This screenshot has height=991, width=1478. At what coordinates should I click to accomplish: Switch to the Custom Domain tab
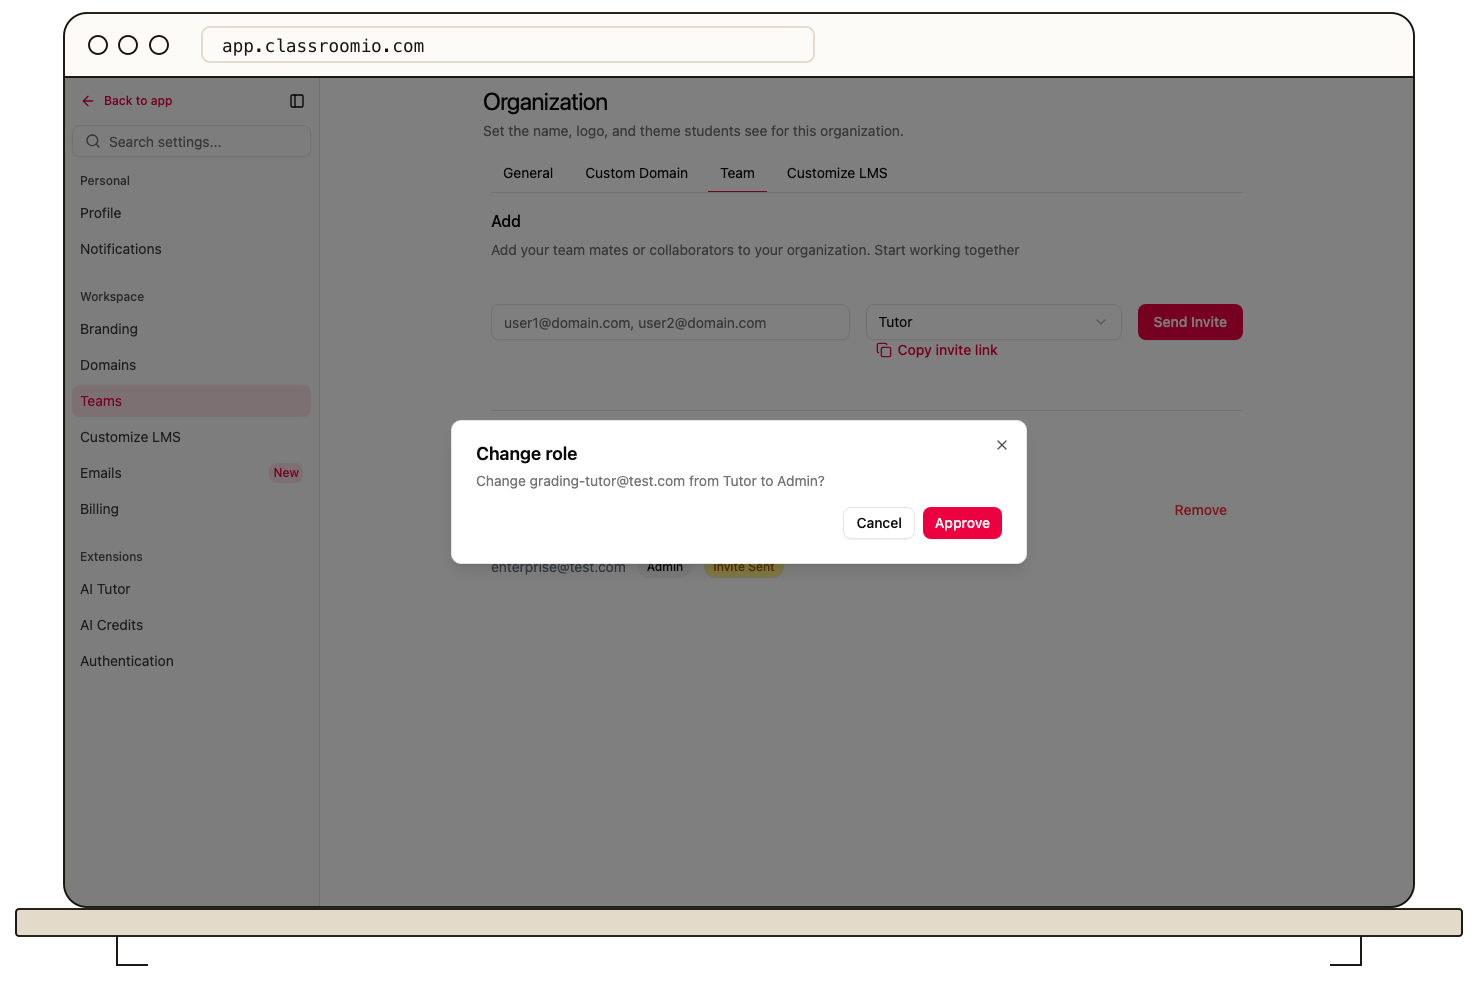click(637, 173)
